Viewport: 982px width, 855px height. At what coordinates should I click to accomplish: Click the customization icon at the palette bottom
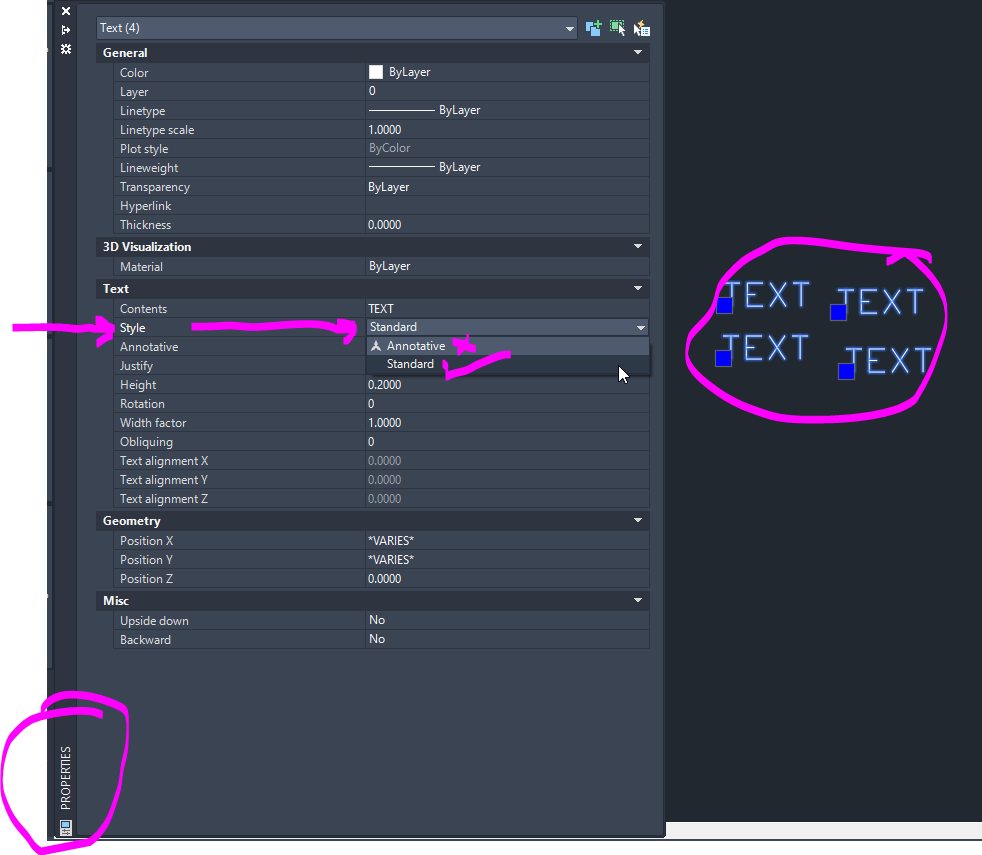tap(64, 828)
